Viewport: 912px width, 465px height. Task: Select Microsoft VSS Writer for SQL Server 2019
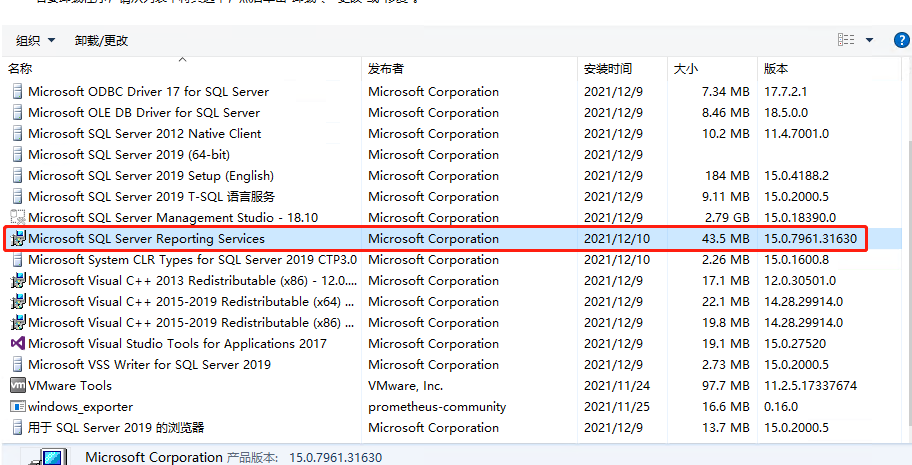[149, 364]
